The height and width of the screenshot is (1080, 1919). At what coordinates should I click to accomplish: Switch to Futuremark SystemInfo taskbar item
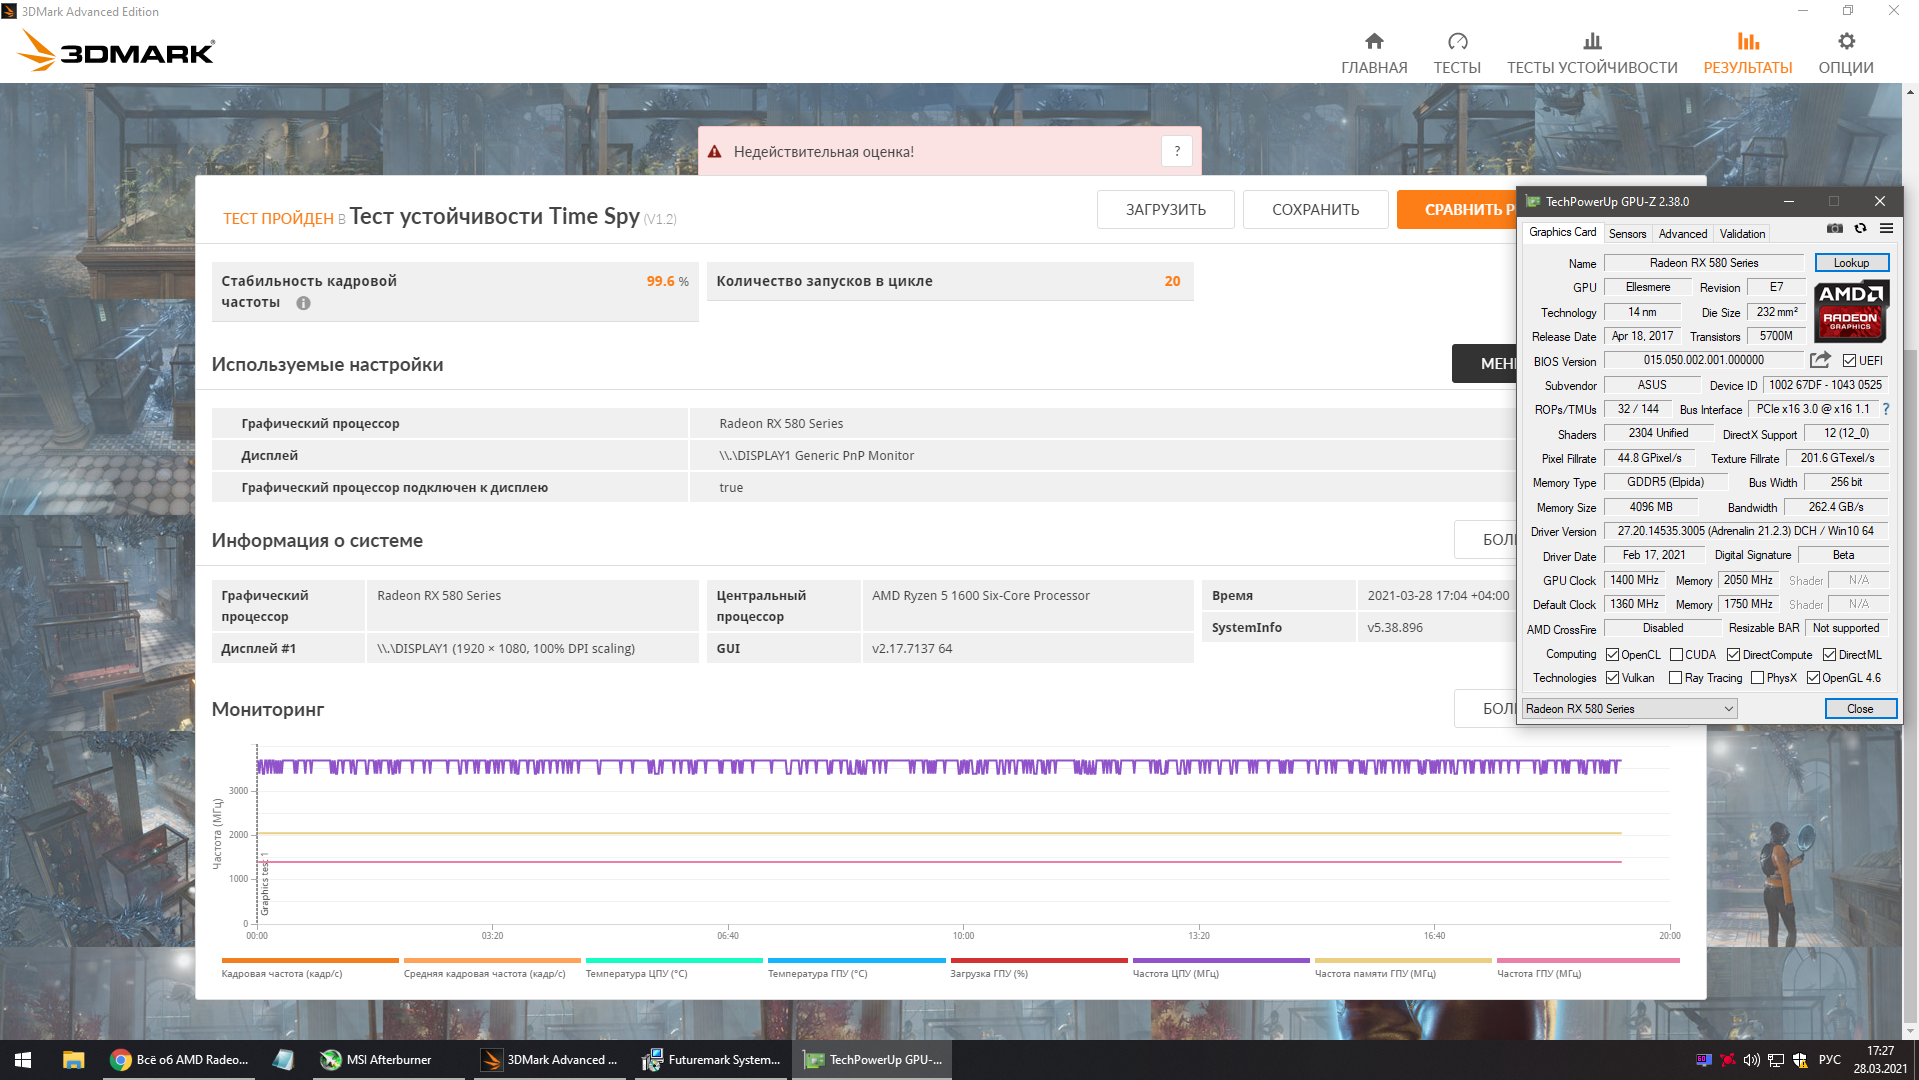click(712, 1060)
